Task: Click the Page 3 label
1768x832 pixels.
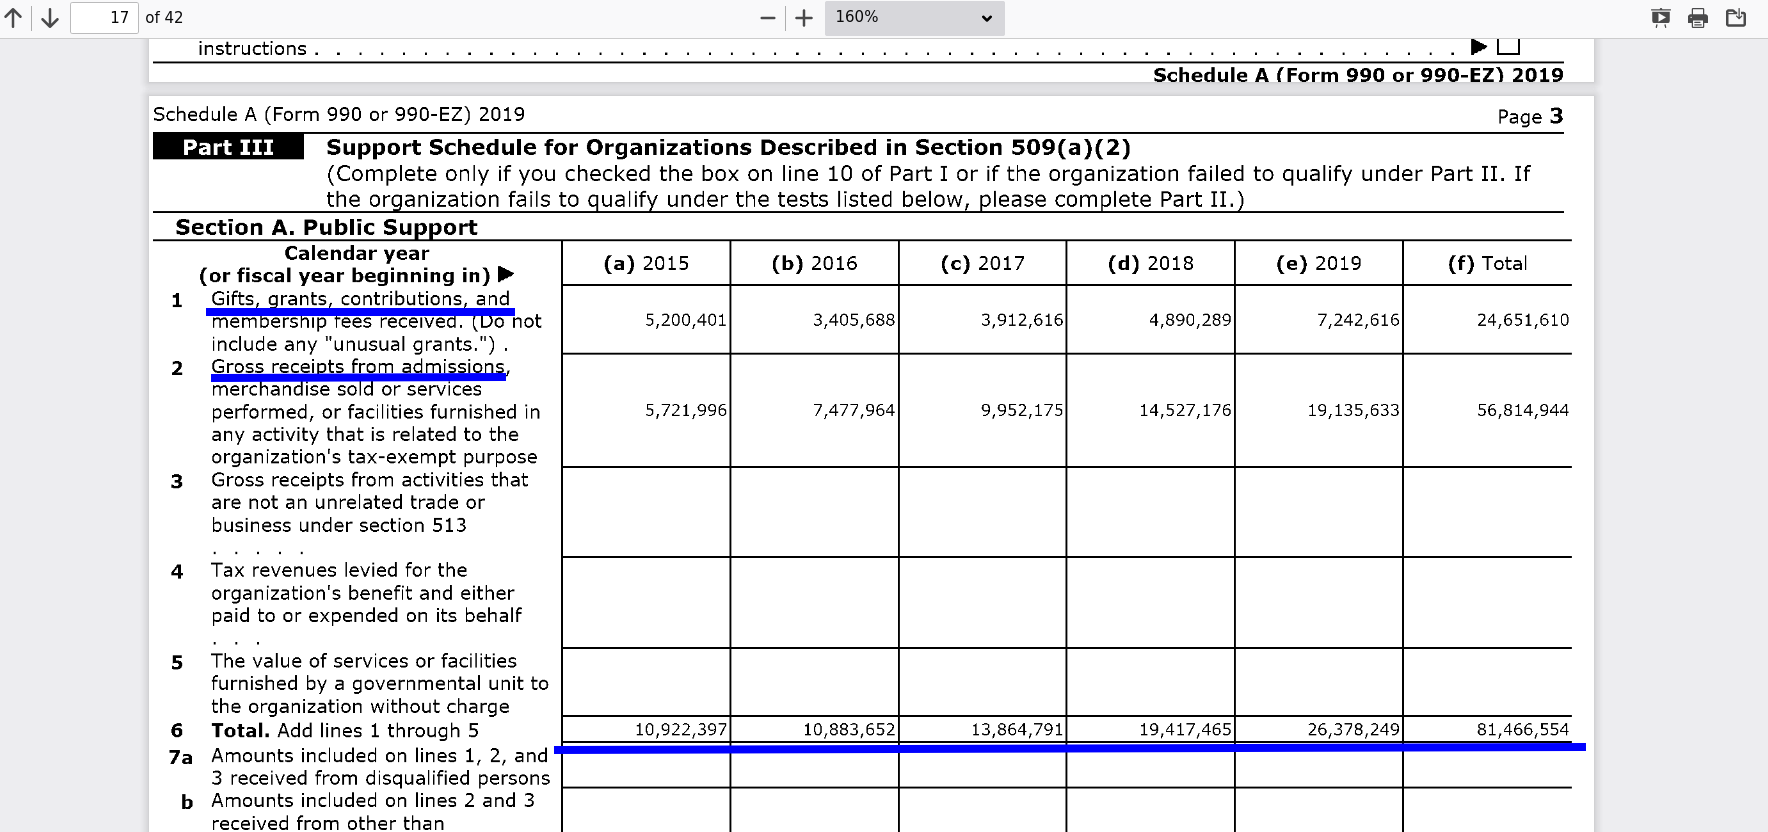Action: [x=1530, y=116]
